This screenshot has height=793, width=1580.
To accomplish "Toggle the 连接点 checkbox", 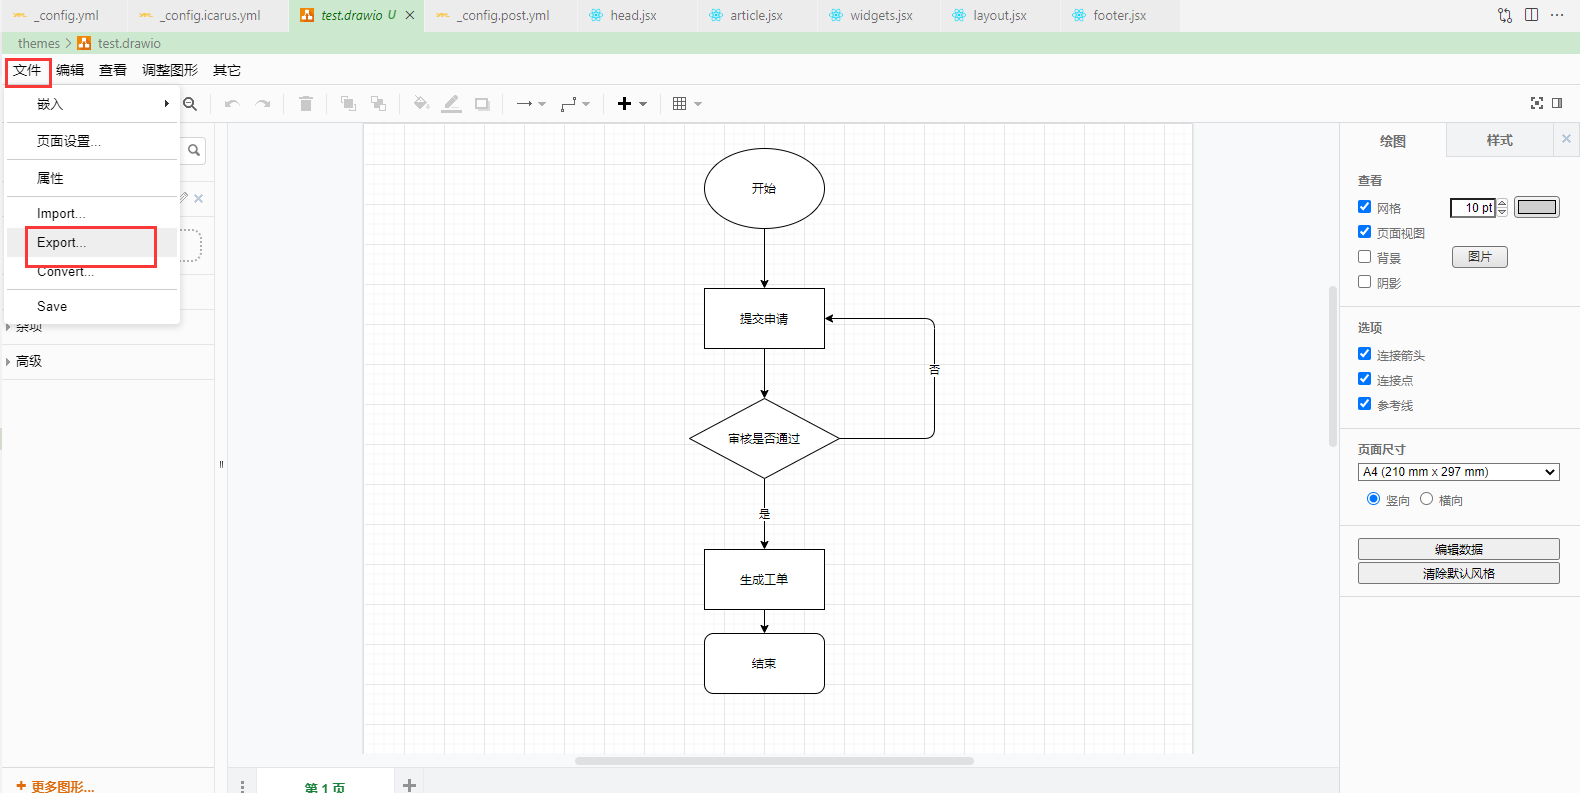I will (1364, 379).
